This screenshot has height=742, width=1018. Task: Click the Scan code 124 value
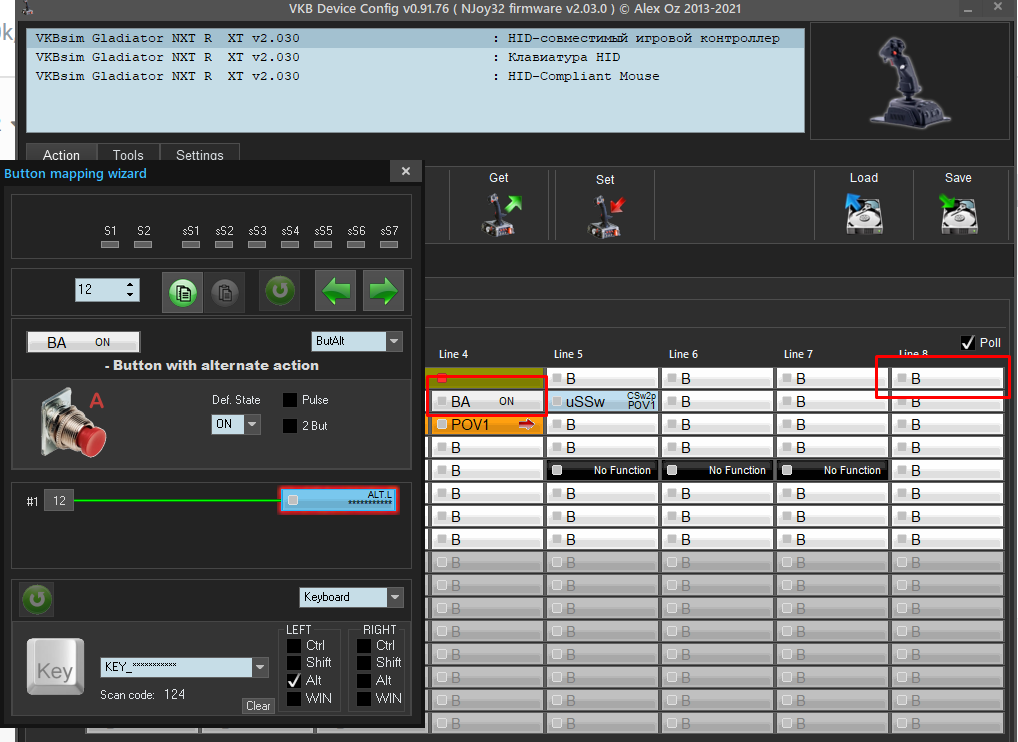click(x=175, y=695)
